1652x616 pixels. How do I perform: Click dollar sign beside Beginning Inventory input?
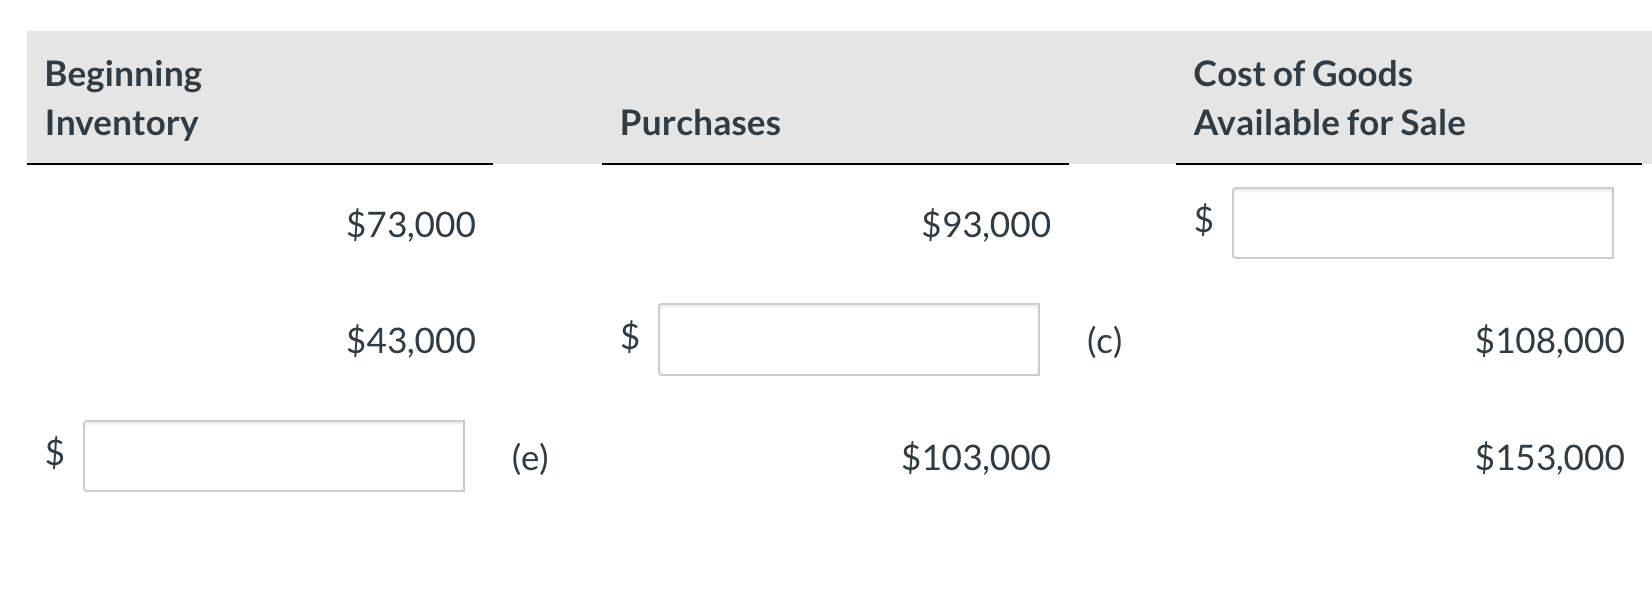click(56, 453)
